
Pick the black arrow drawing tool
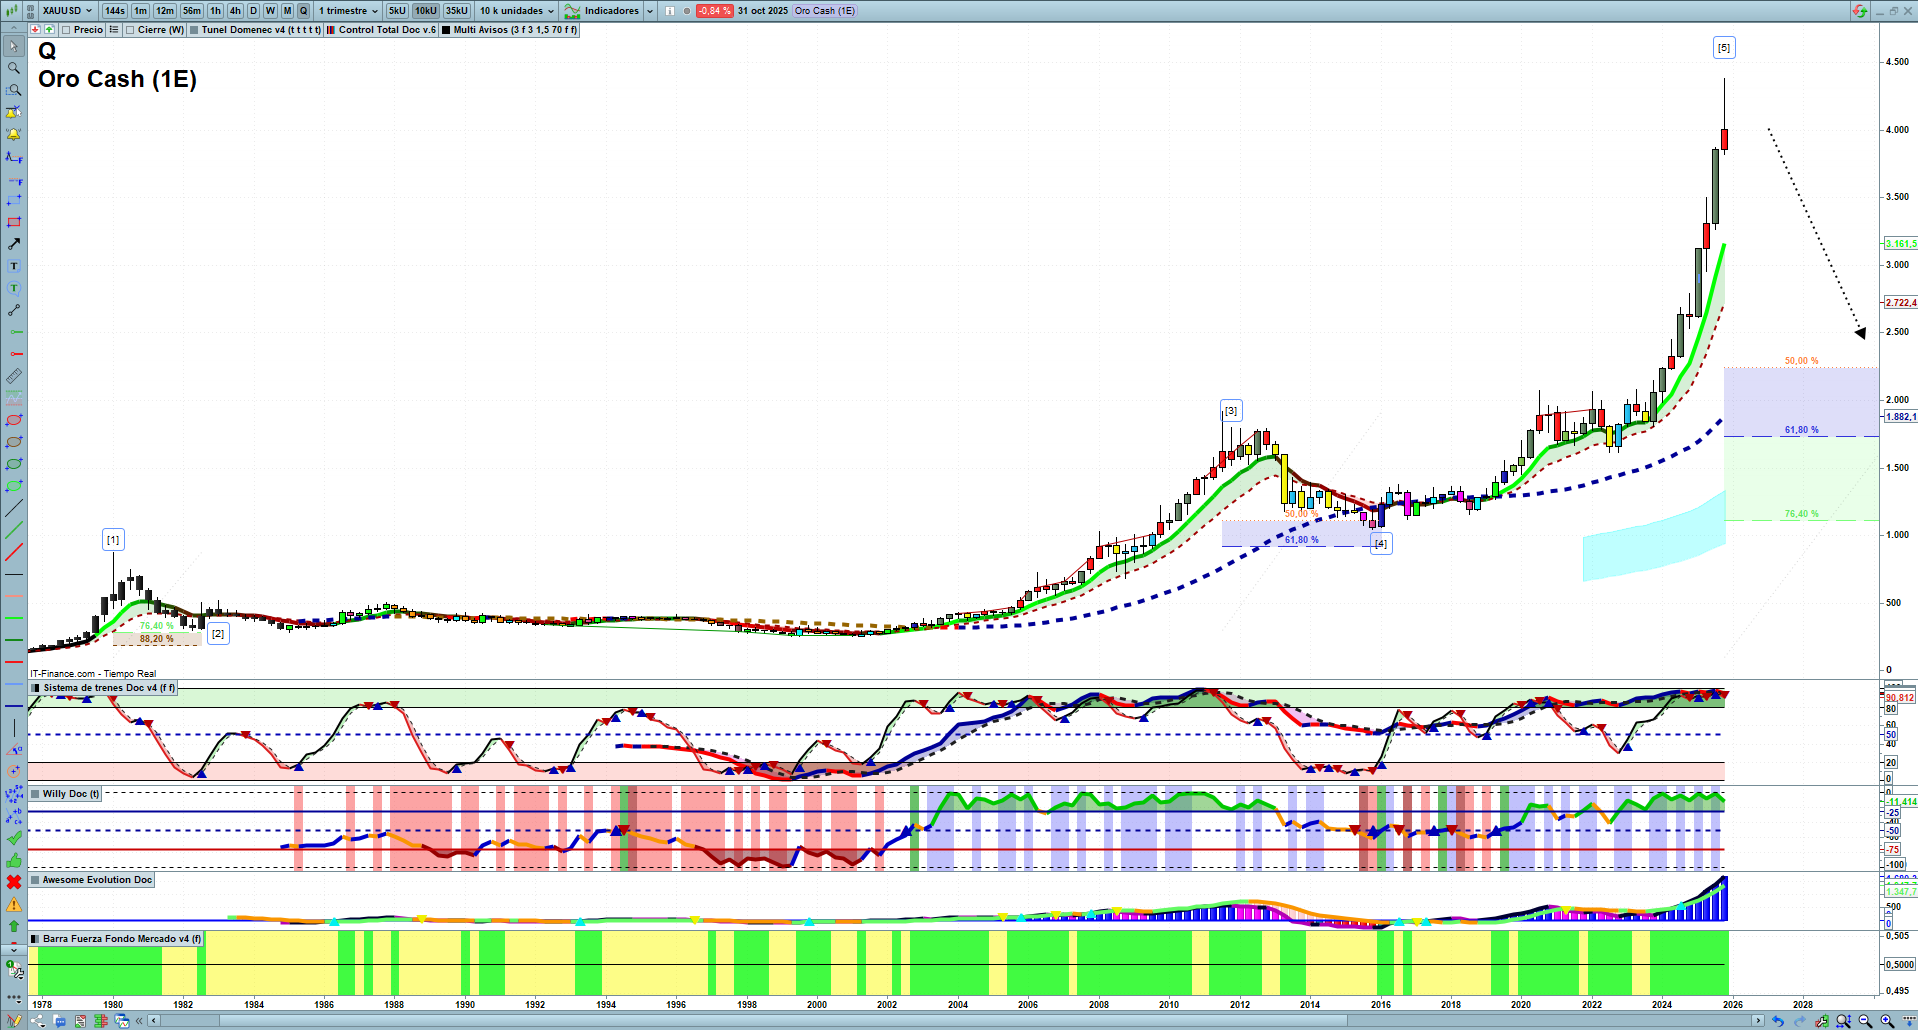tap(13, 244)
